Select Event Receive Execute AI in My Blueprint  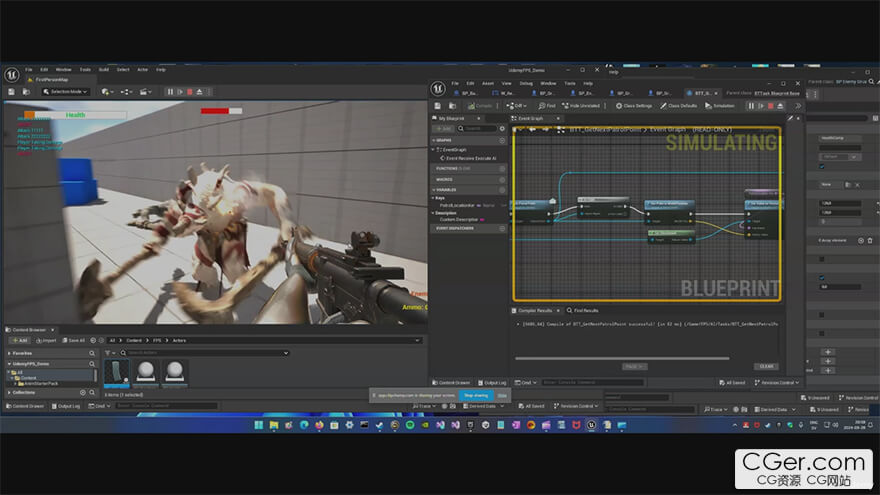coord(470,158)
